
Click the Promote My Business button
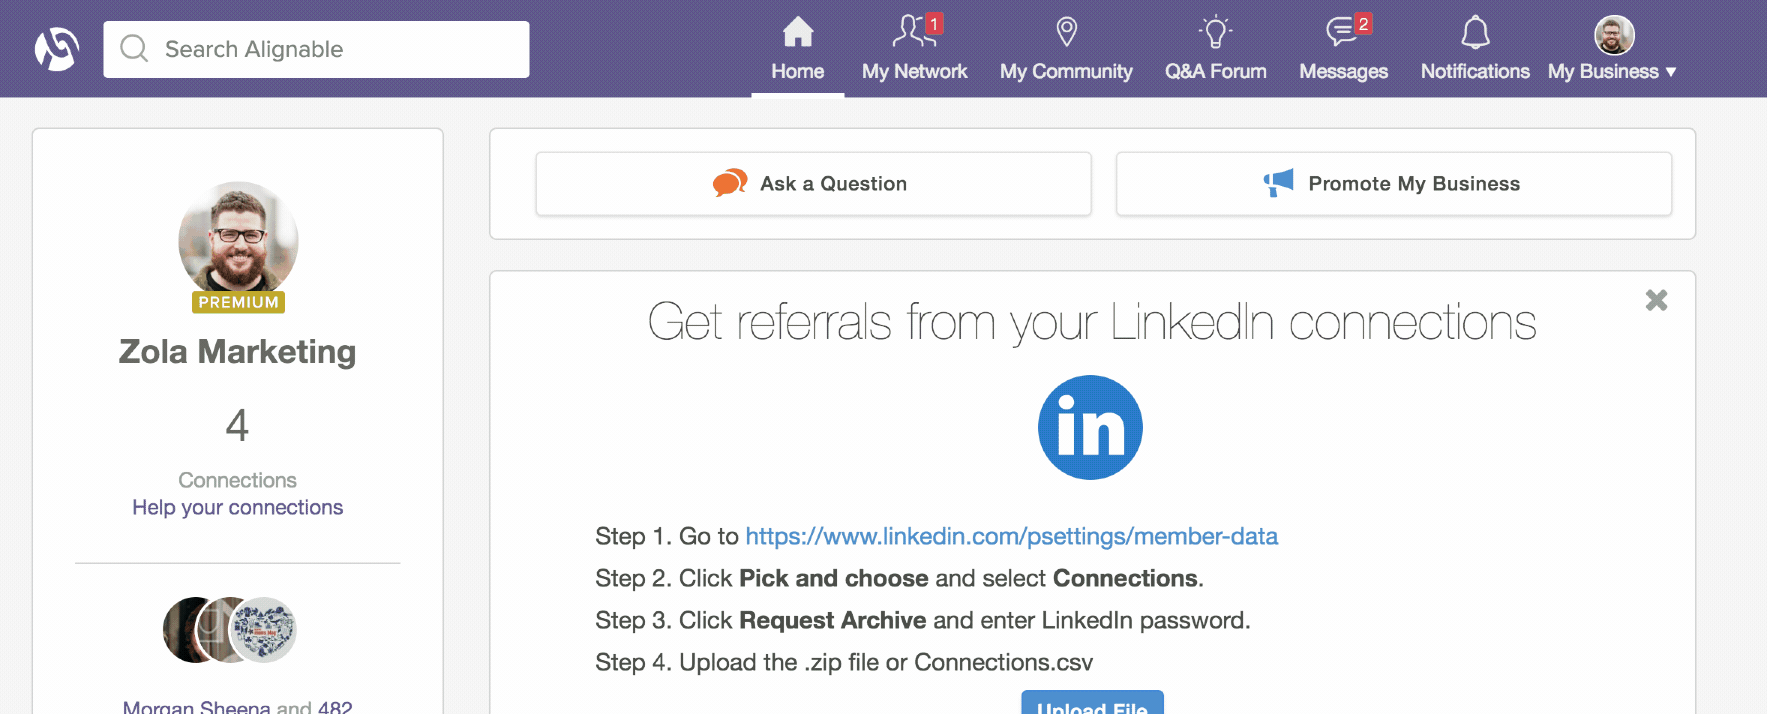click(x=1394, y=184)
